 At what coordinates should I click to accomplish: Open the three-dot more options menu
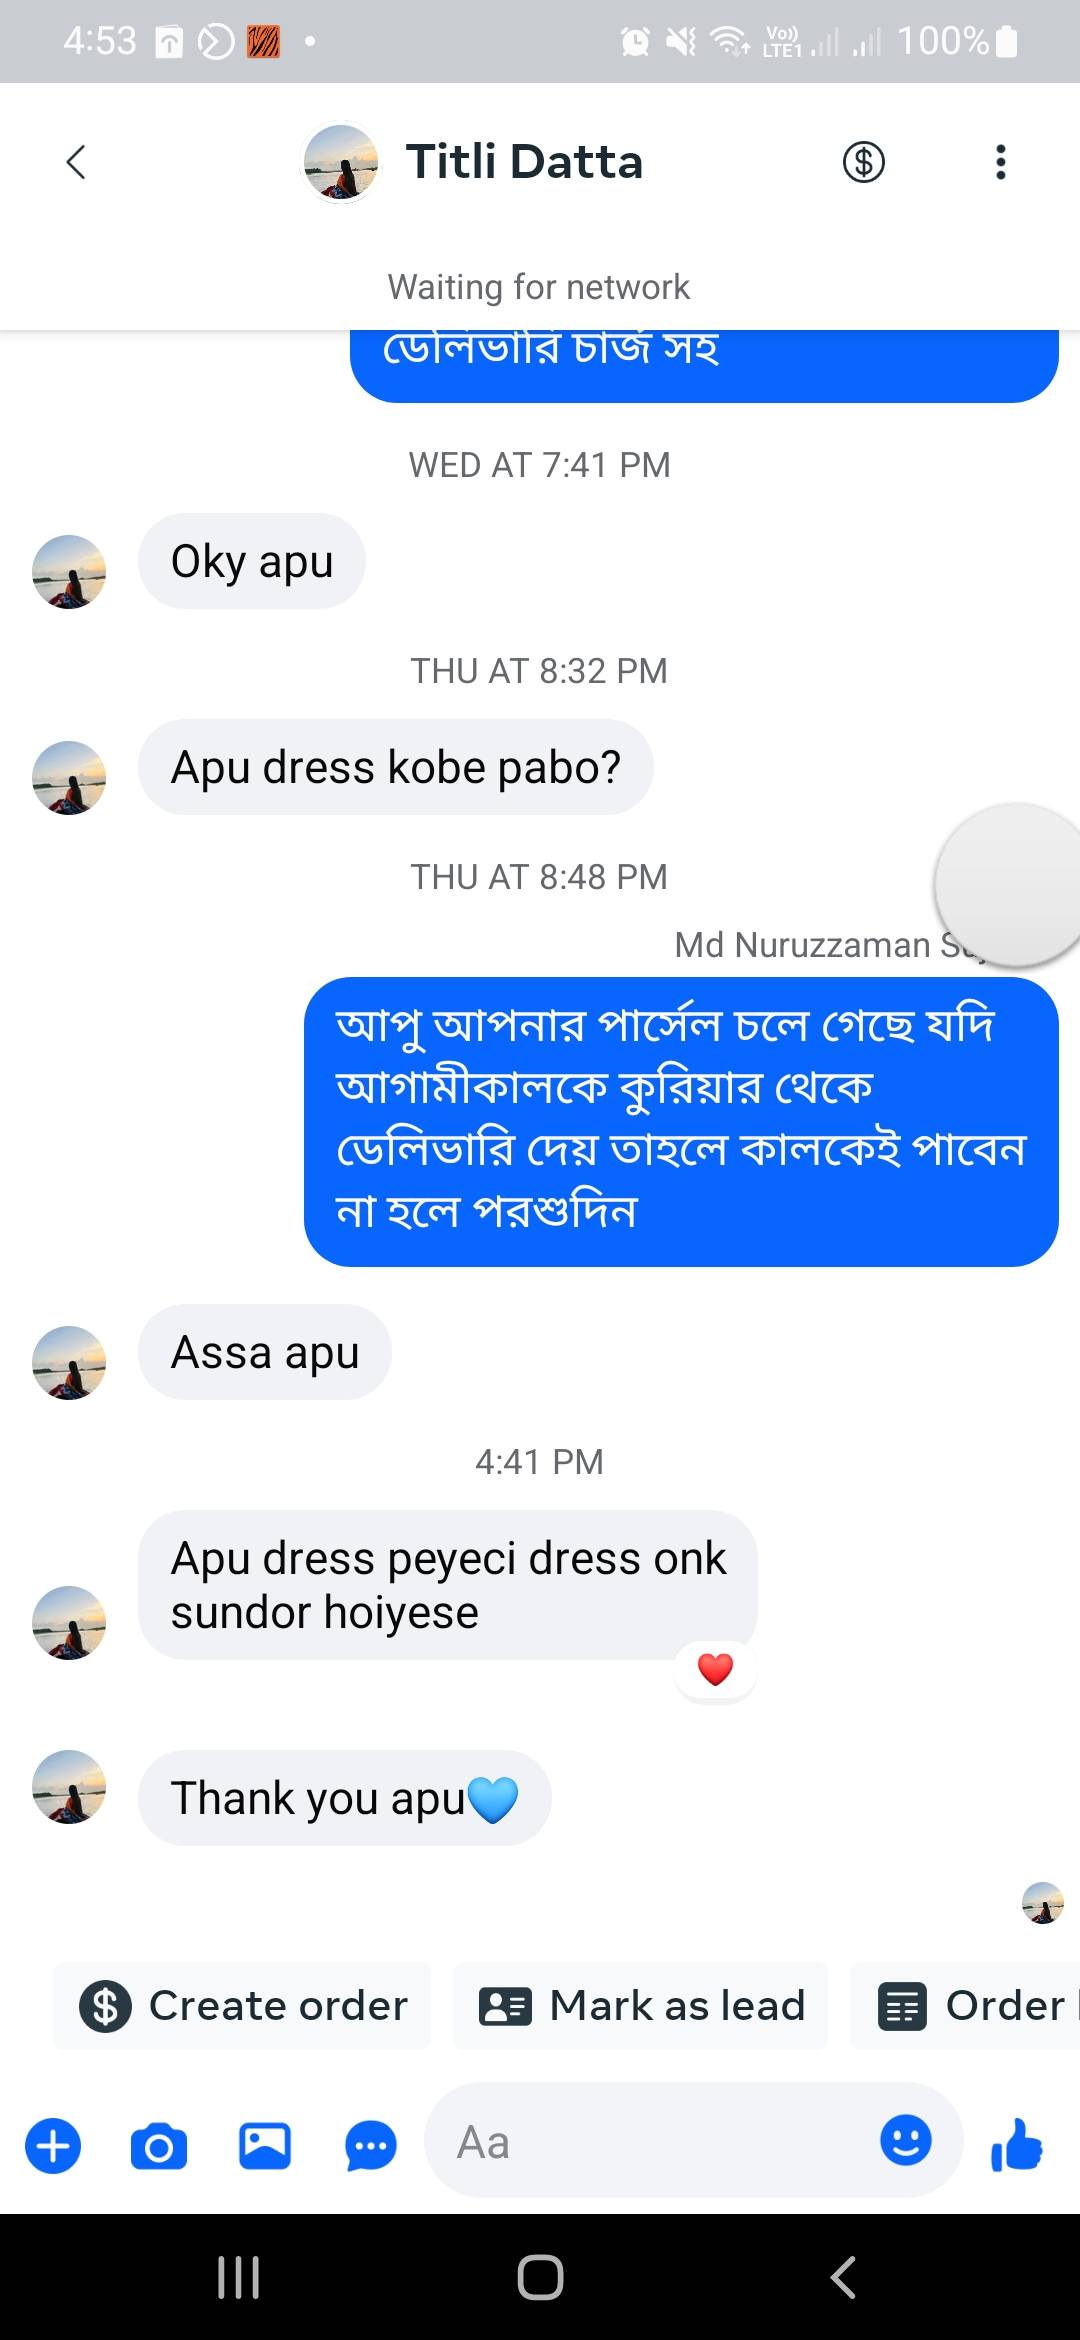click(1000, 162)
